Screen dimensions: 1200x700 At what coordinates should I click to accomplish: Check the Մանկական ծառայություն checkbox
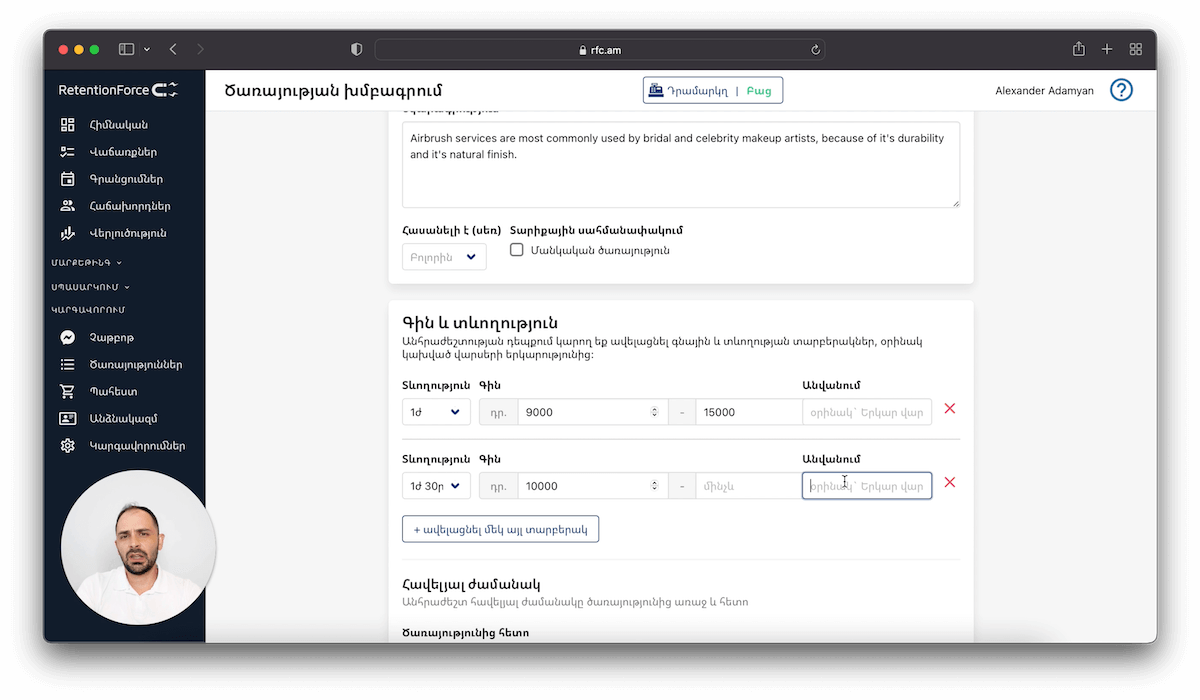[x=517, y=250]
